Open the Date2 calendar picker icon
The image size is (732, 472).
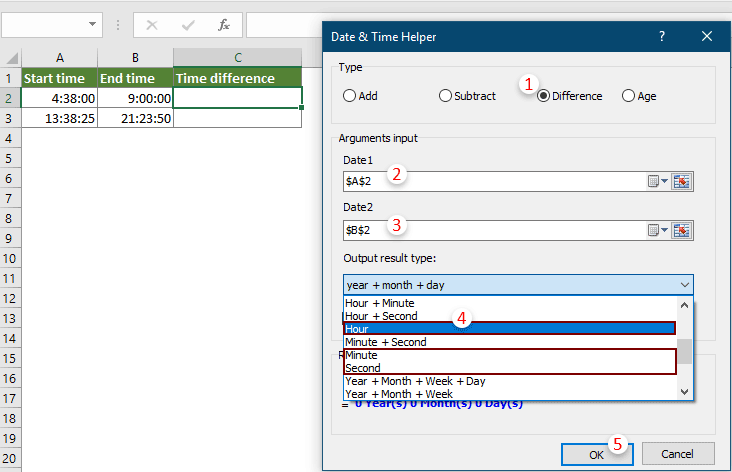click(658, 230)
